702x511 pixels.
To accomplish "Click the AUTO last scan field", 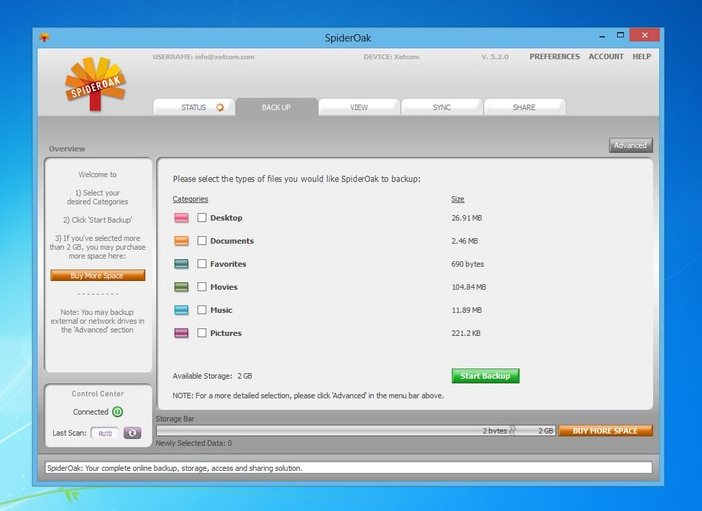I will (105, 433).
